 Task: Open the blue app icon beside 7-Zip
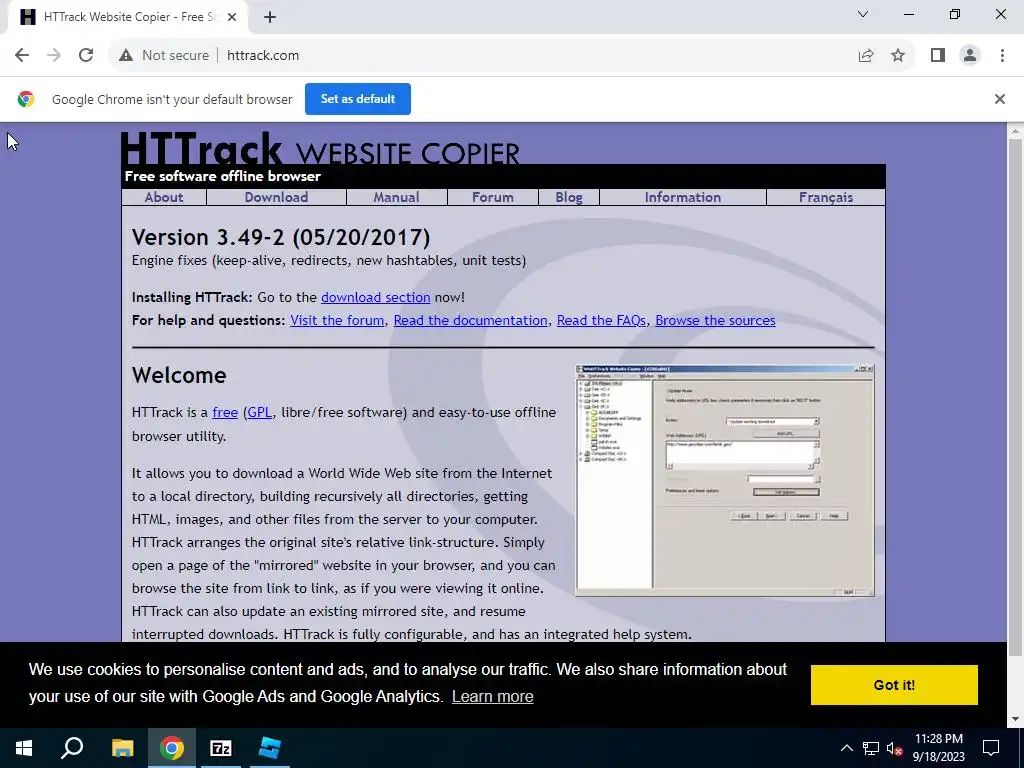point(270,748)
